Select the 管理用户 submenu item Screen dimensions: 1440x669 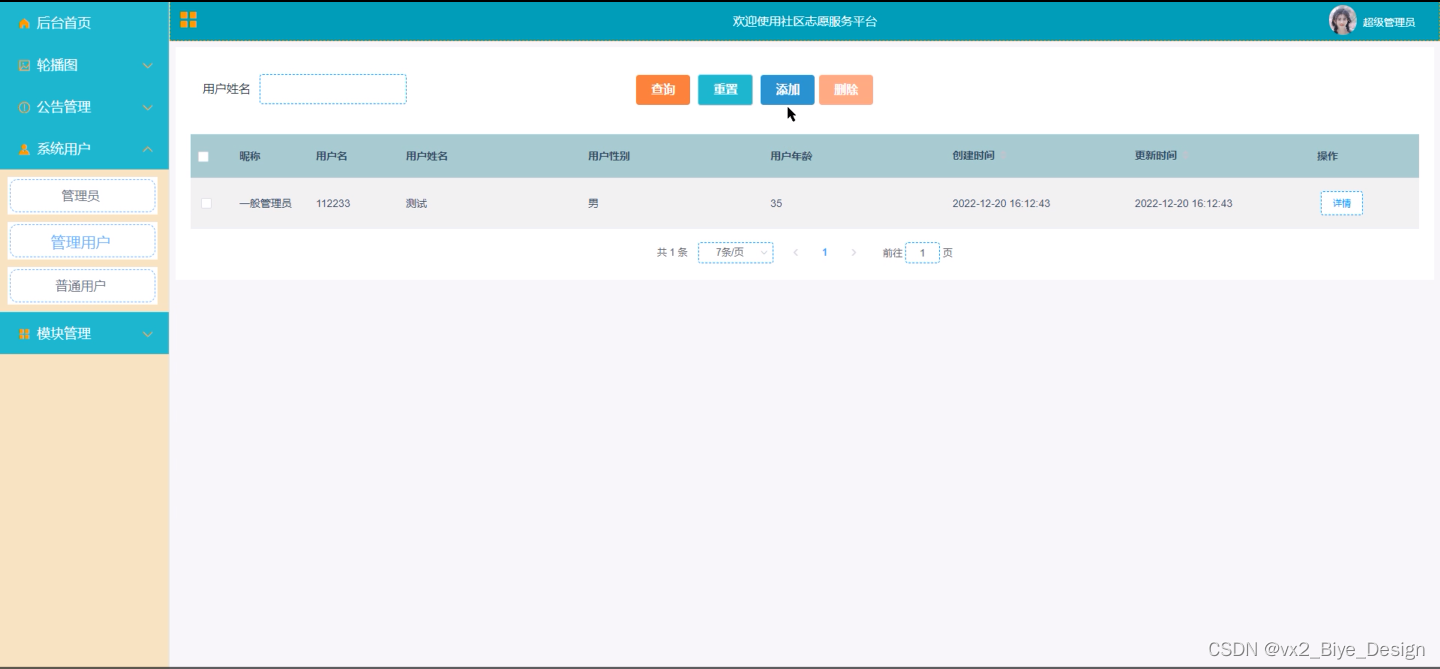[83, 241]
